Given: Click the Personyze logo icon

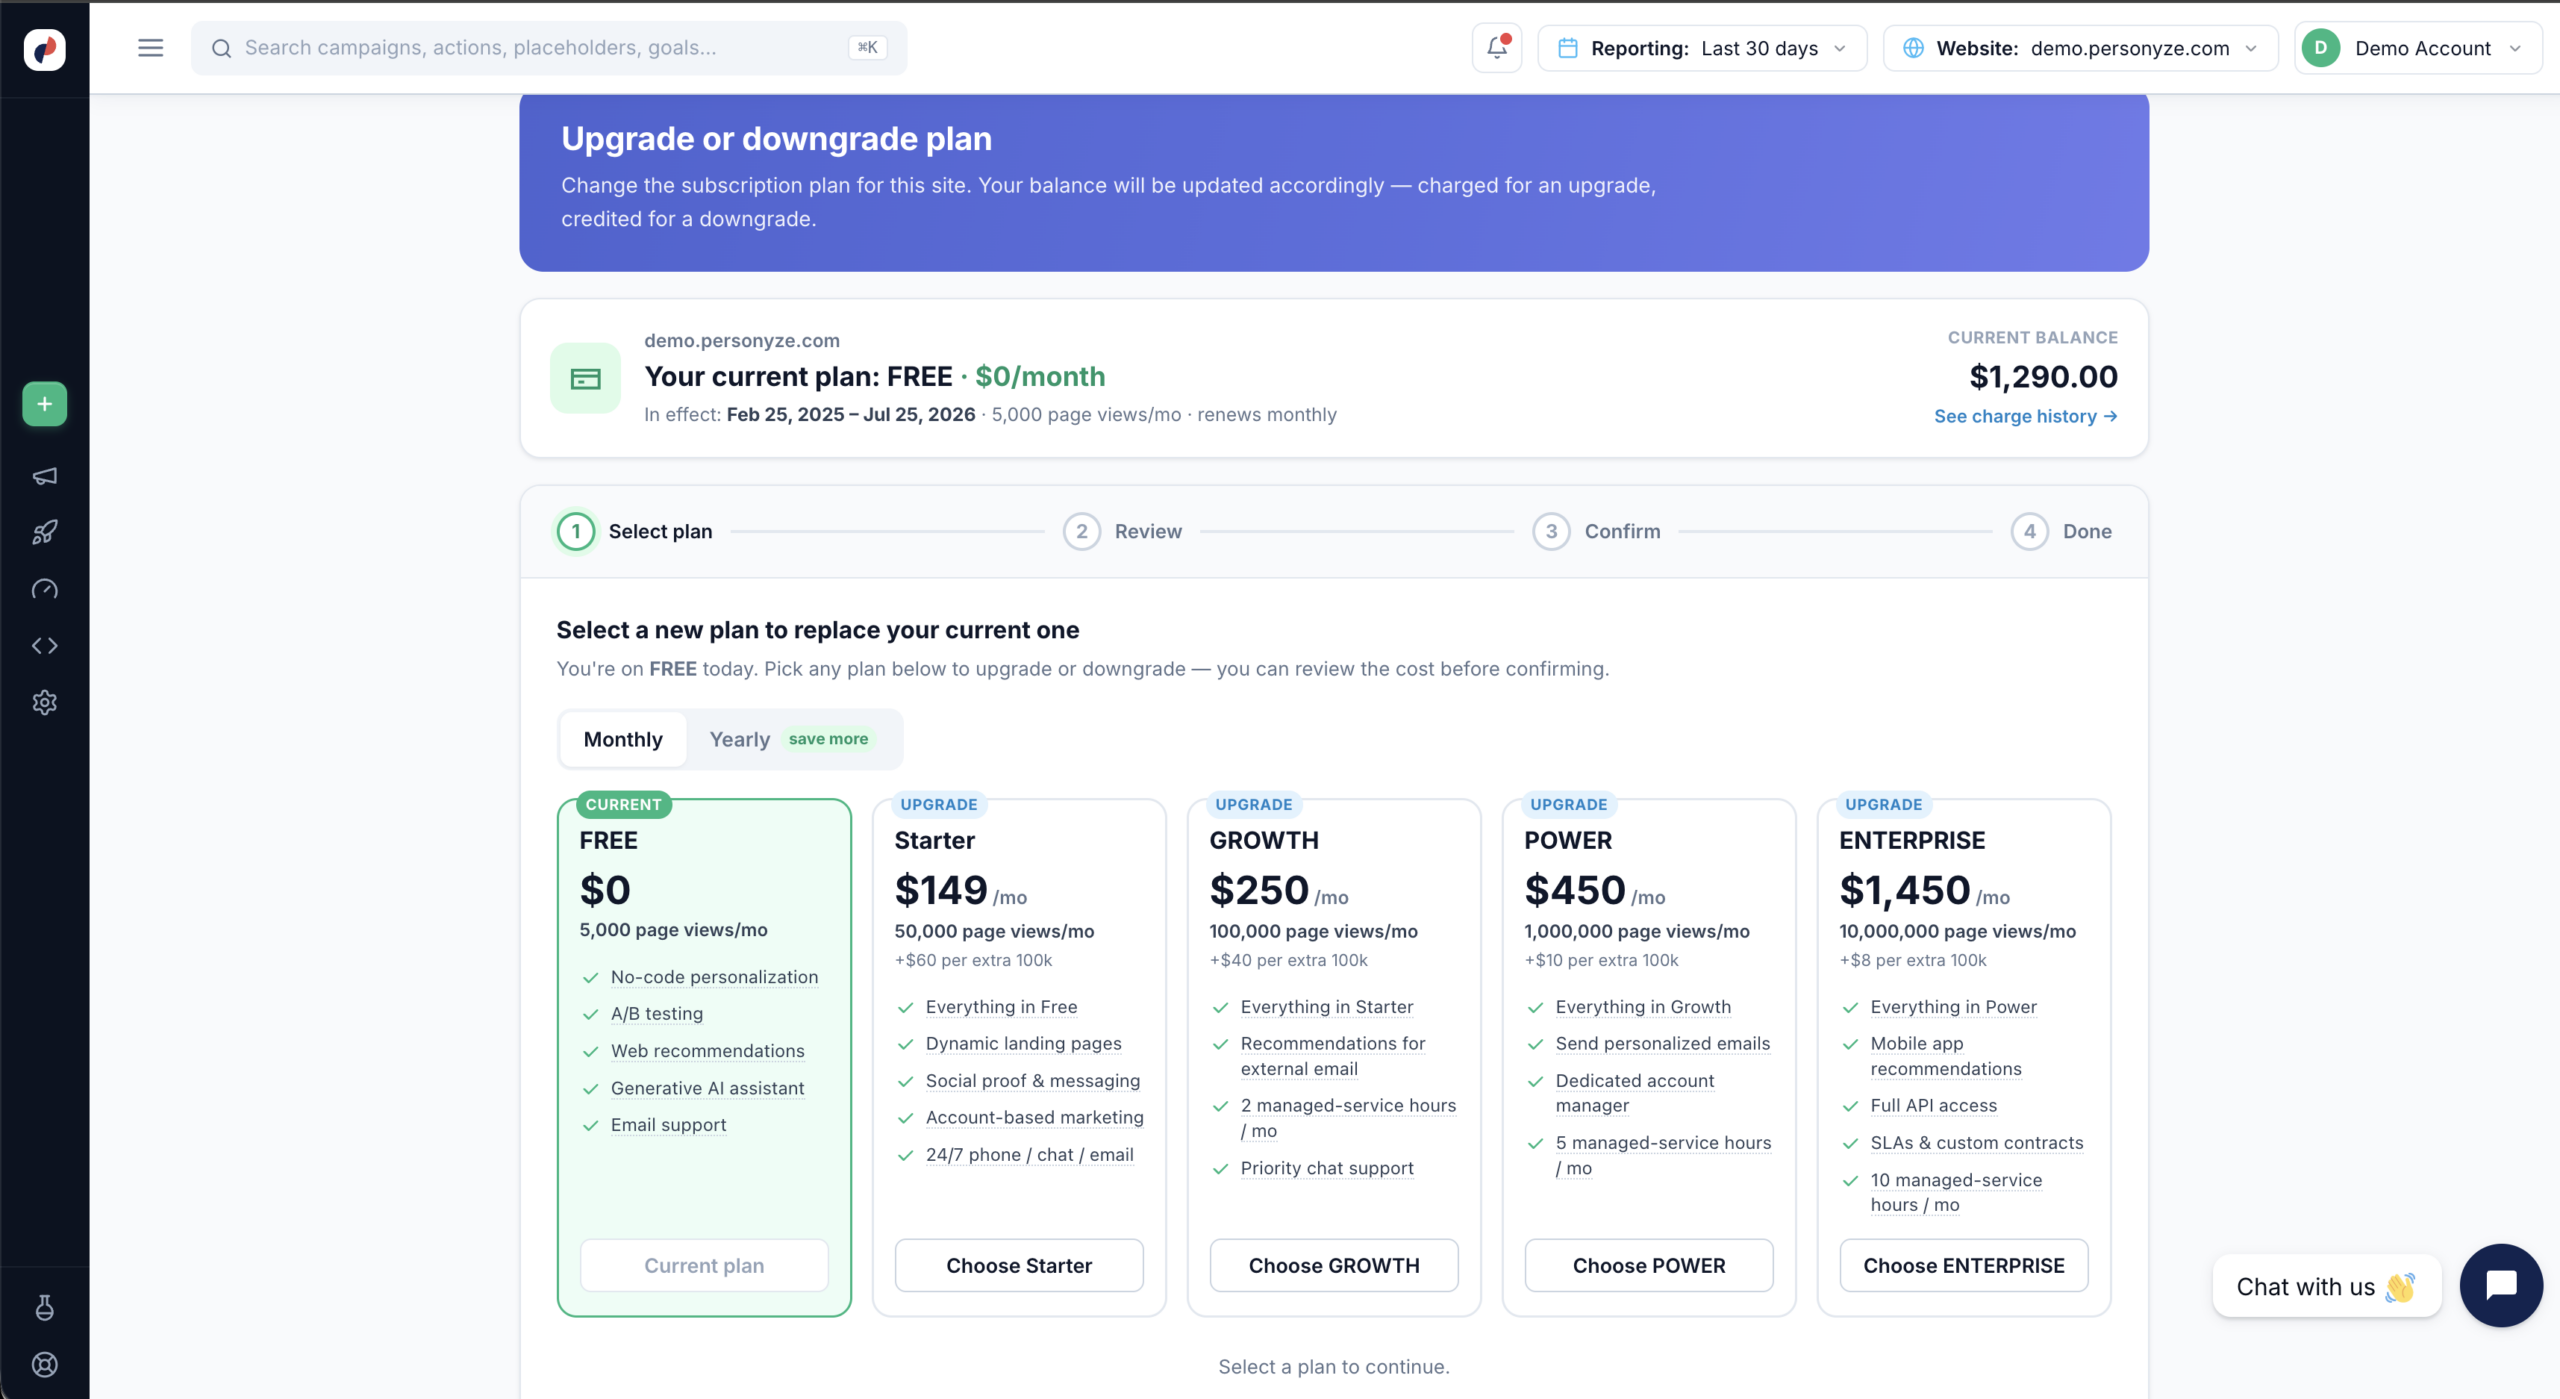Looking at the screenshot, I should [x=44, y=48].
